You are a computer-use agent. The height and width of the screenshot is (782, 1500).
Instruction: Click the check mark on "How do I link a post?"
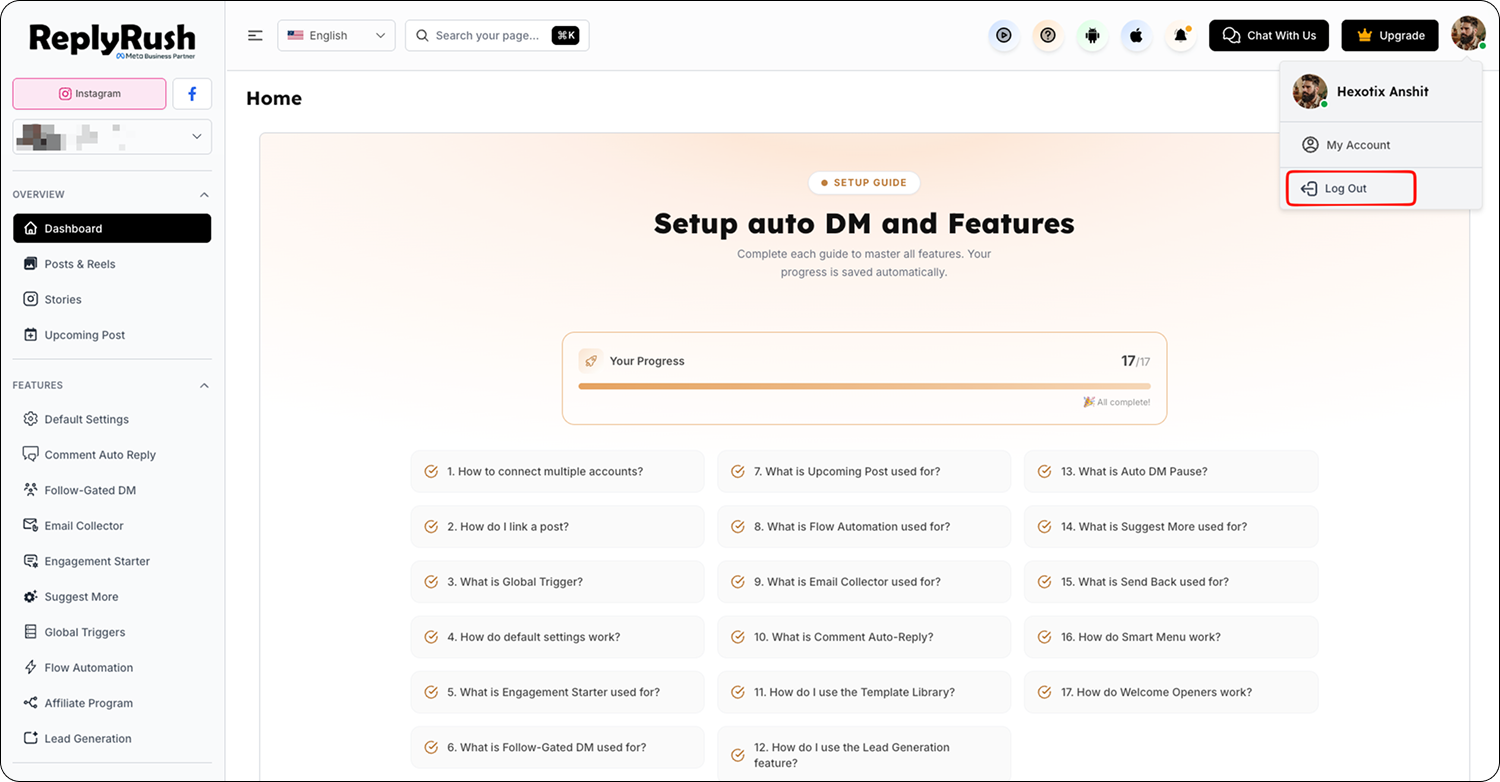432,527
